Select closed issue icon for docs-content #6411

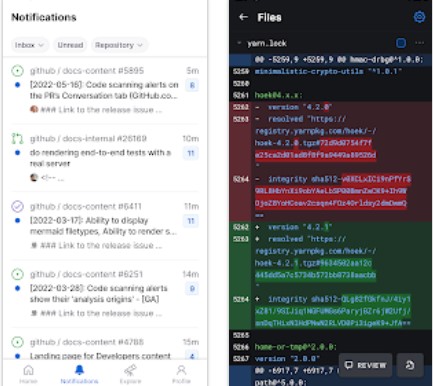pos(17,206)
